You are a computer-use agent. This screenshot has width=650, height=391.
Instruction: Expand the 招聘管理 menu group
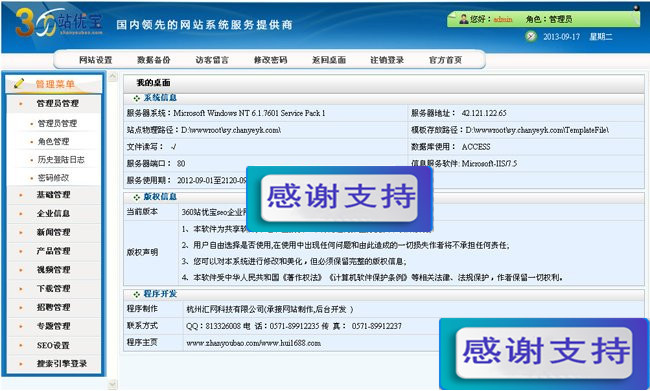(54, 307)
